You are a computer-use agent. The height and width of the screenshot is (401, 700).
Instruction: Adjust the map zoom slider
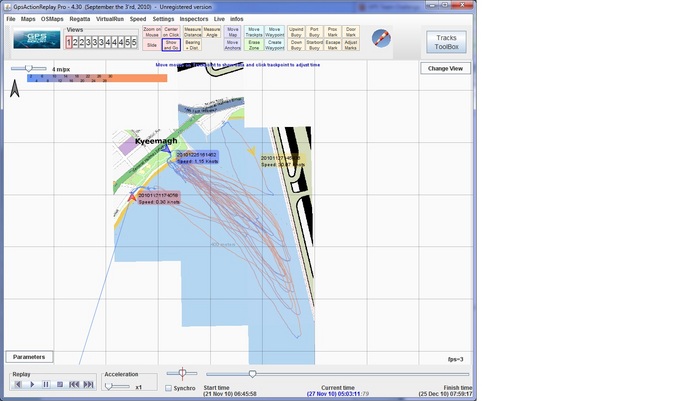coord(29,68)
